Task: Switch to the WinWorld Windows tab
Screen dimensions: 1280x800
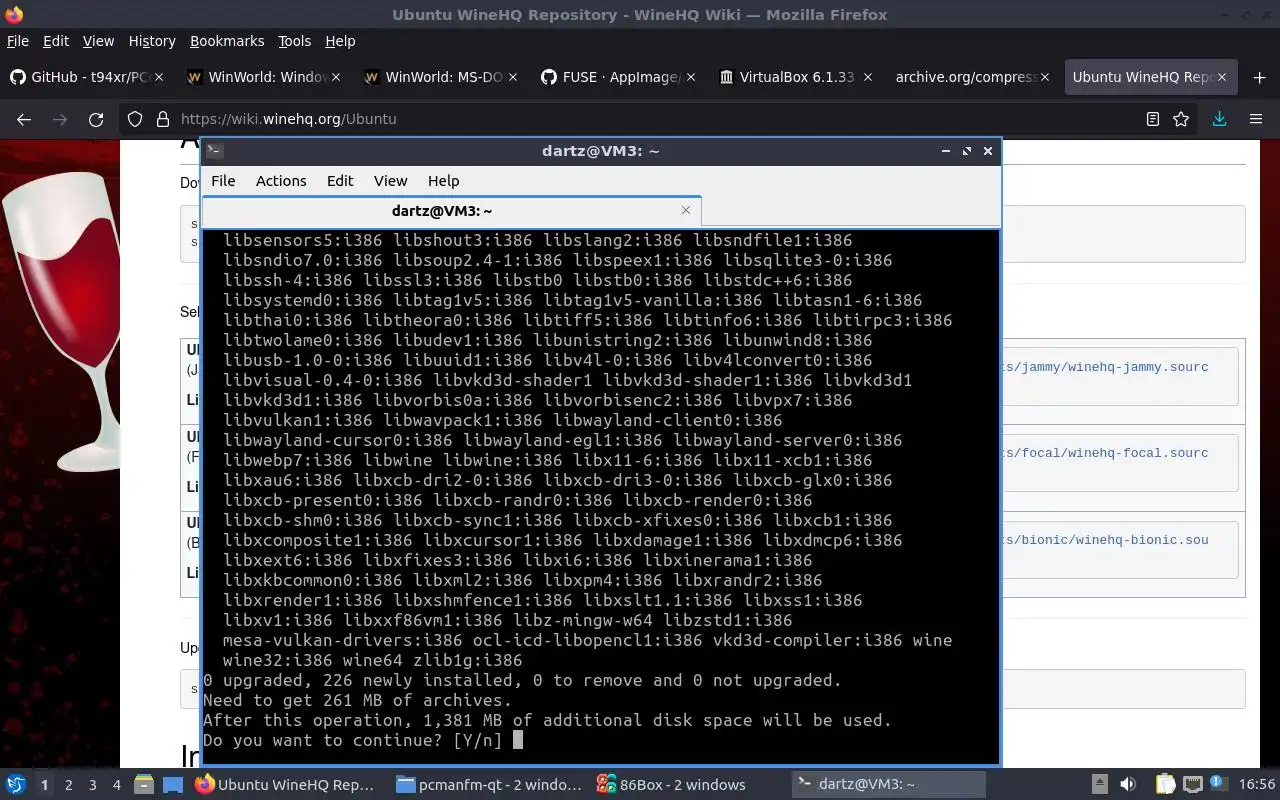Action: tap(265, 77)
